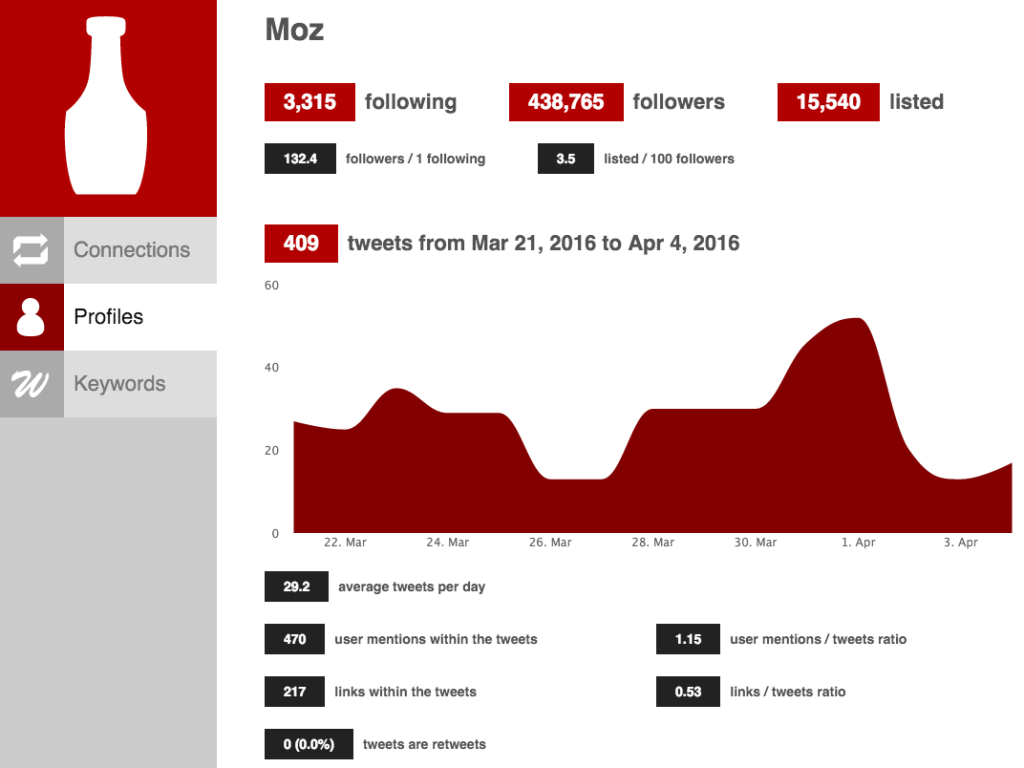Screen dimensions: 1024x768
Task: Click the 438,765 followers count badge
Action: click(x=566, y=102)
